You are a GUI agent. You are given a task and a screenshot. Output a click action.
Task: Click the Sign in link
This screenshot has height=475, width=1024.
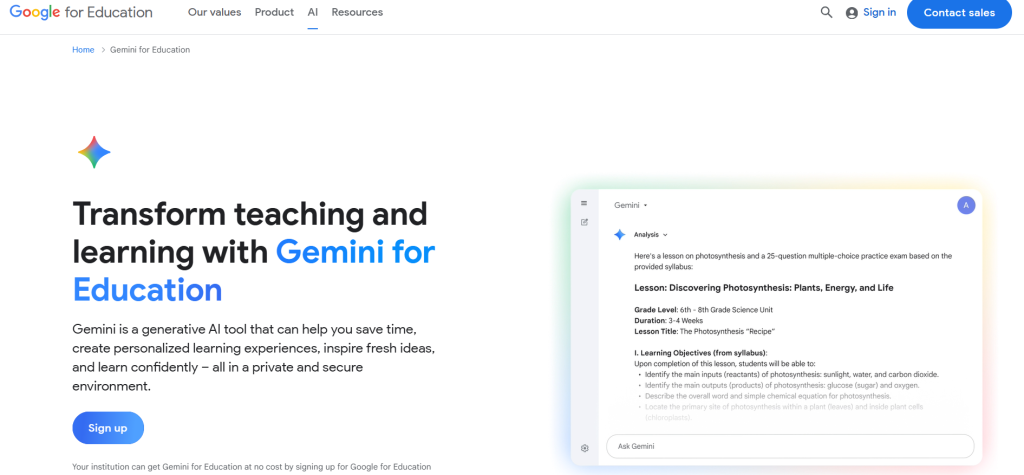[x=879, y=13]
